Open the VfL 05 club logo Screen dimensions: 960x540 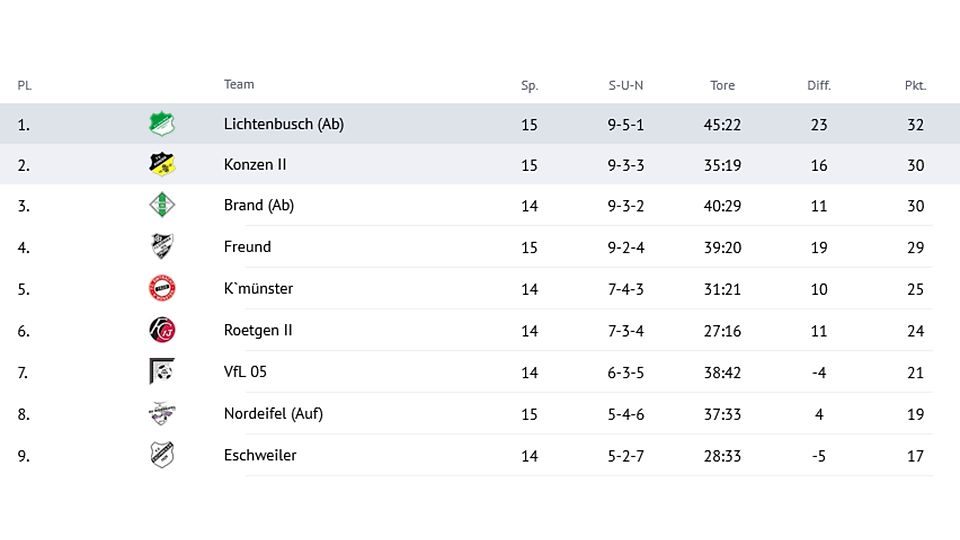[162, 371]
